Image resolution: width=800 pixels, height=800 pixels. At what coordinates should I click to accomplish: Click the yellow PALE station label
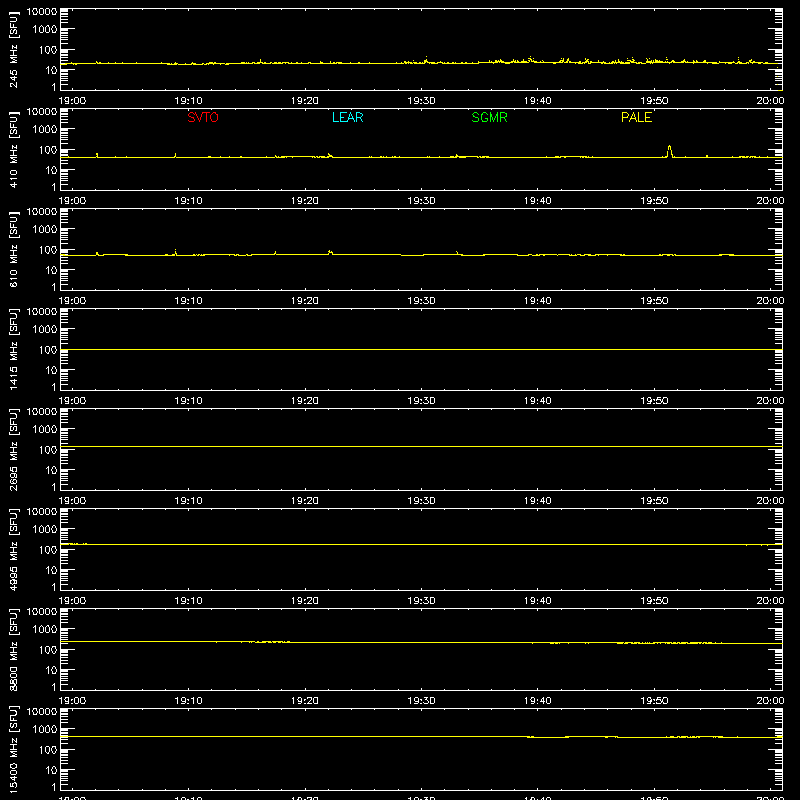[x=636, y=117]
